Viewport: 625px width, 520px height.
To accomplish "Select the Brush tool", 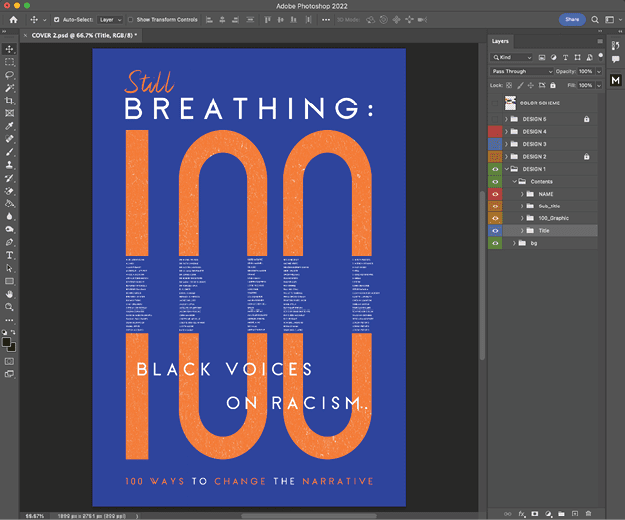I will pyautogui.click(x=9, y=152).
